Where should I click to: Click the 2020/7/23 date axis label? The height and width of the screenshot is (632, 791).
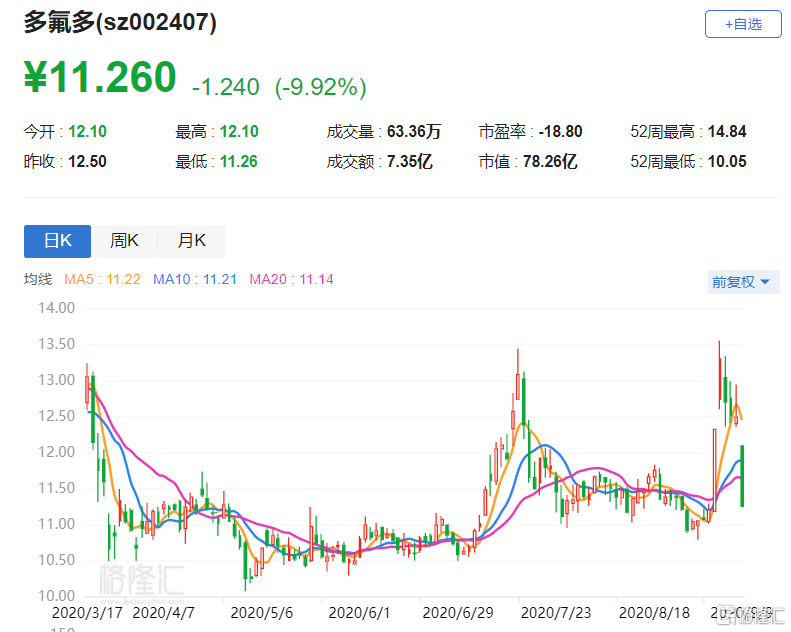coord(556,613)
